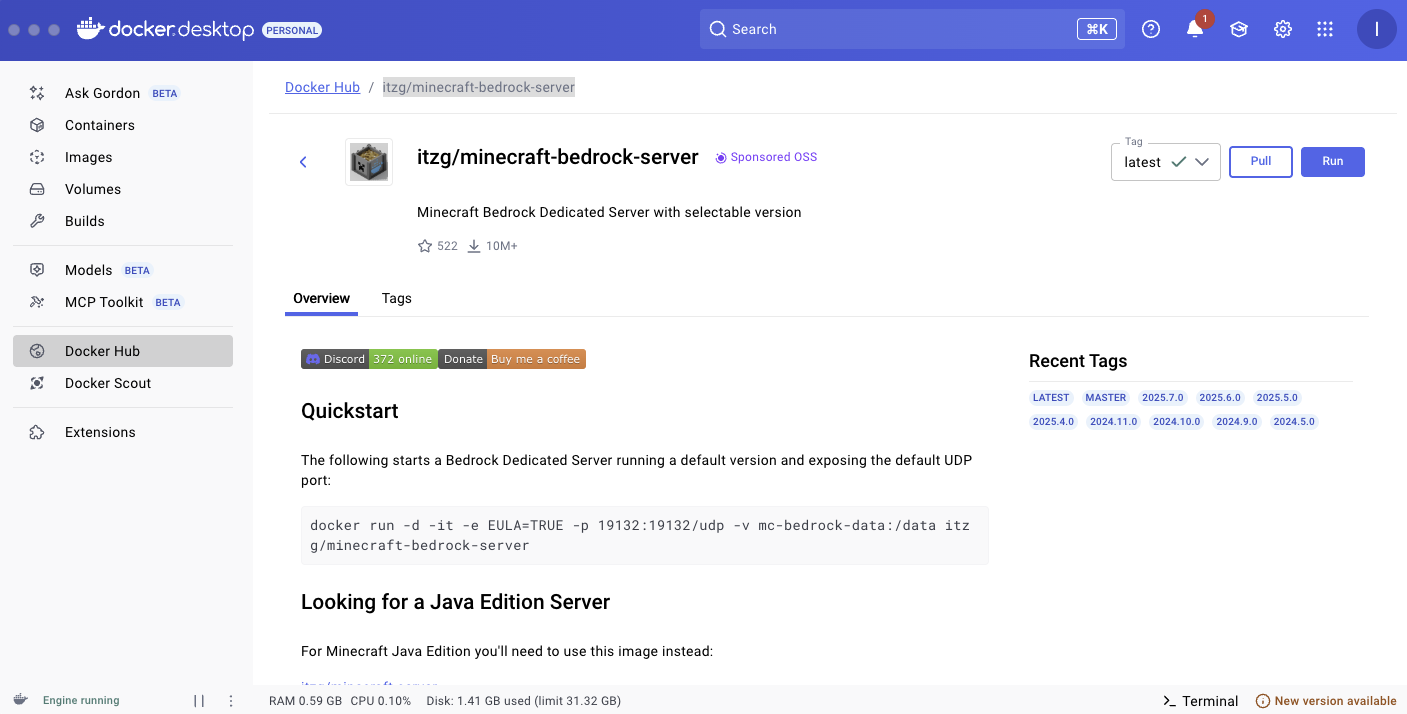Switch to the Tags tab
The width and height of the screenshot is (1407, 714).
point(397,298)
